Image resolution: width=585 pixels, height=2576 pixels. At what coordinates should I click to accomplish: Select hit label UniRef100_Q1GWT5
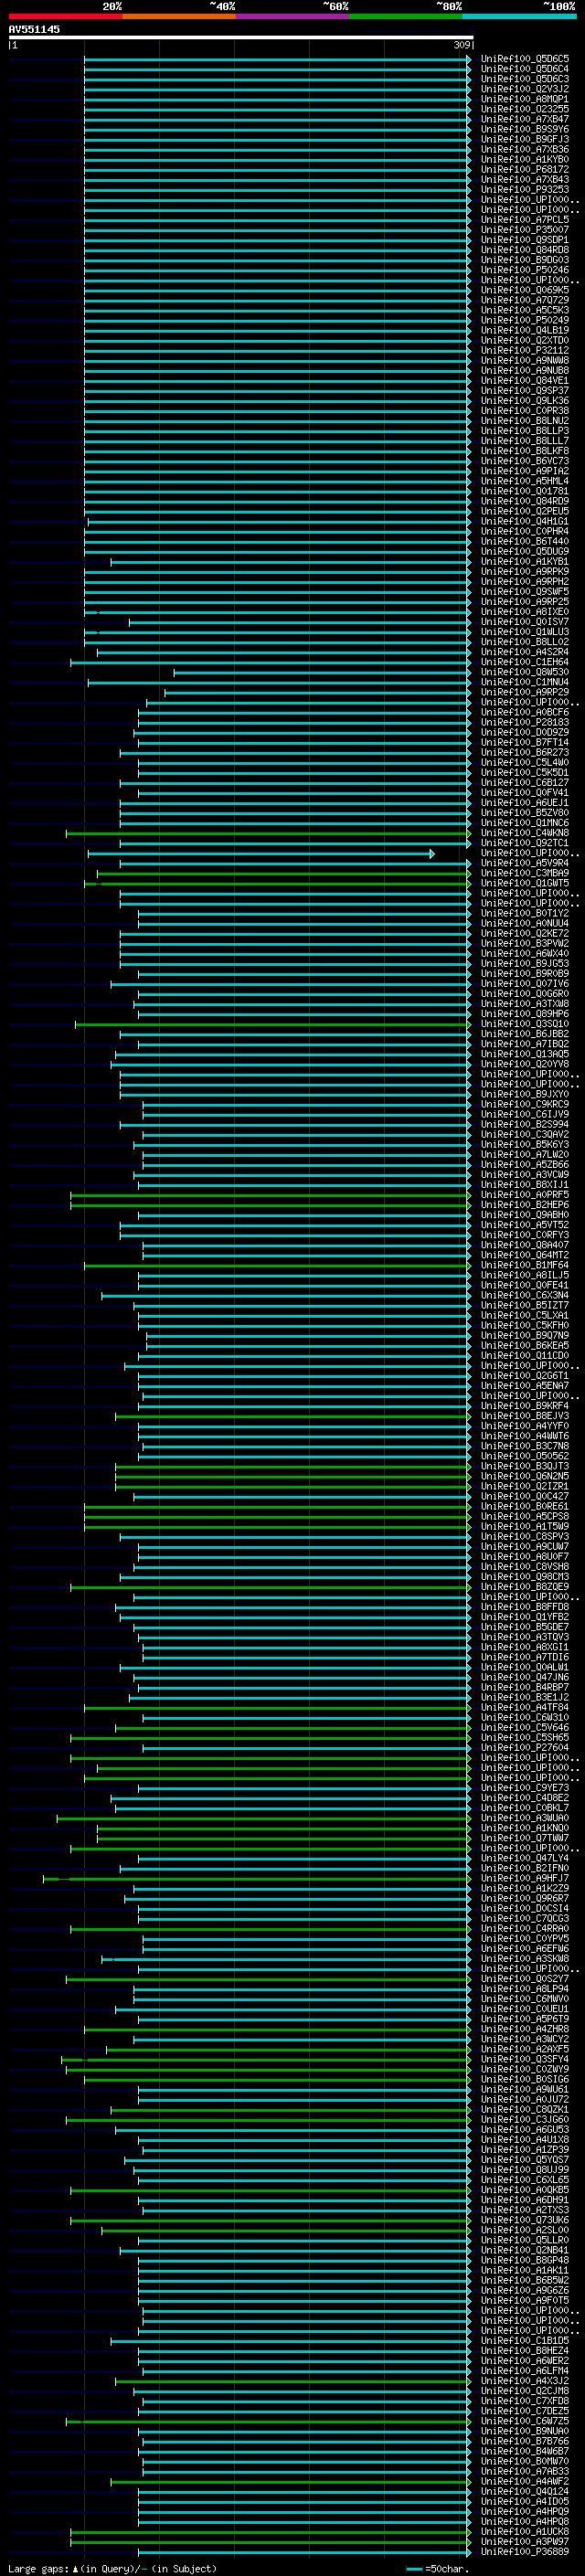point(525,883)
